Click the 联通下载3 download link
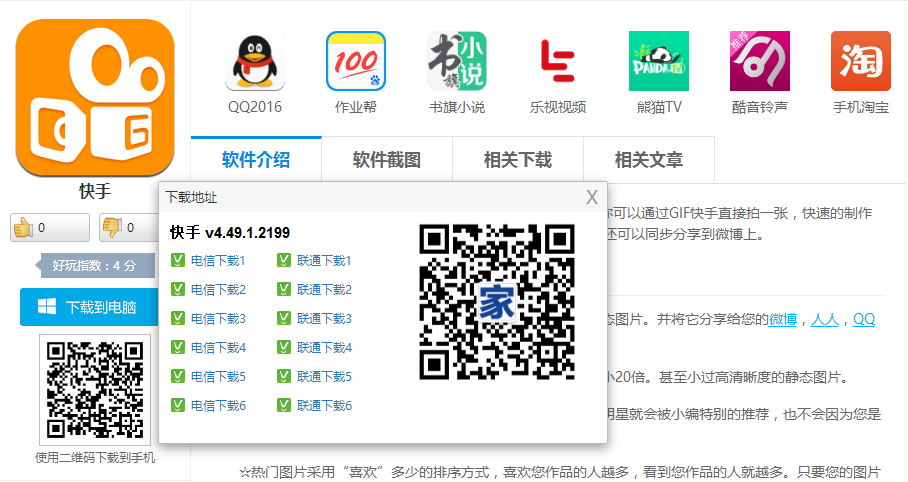This screenshot has height=482, width=908. point(324,319)
